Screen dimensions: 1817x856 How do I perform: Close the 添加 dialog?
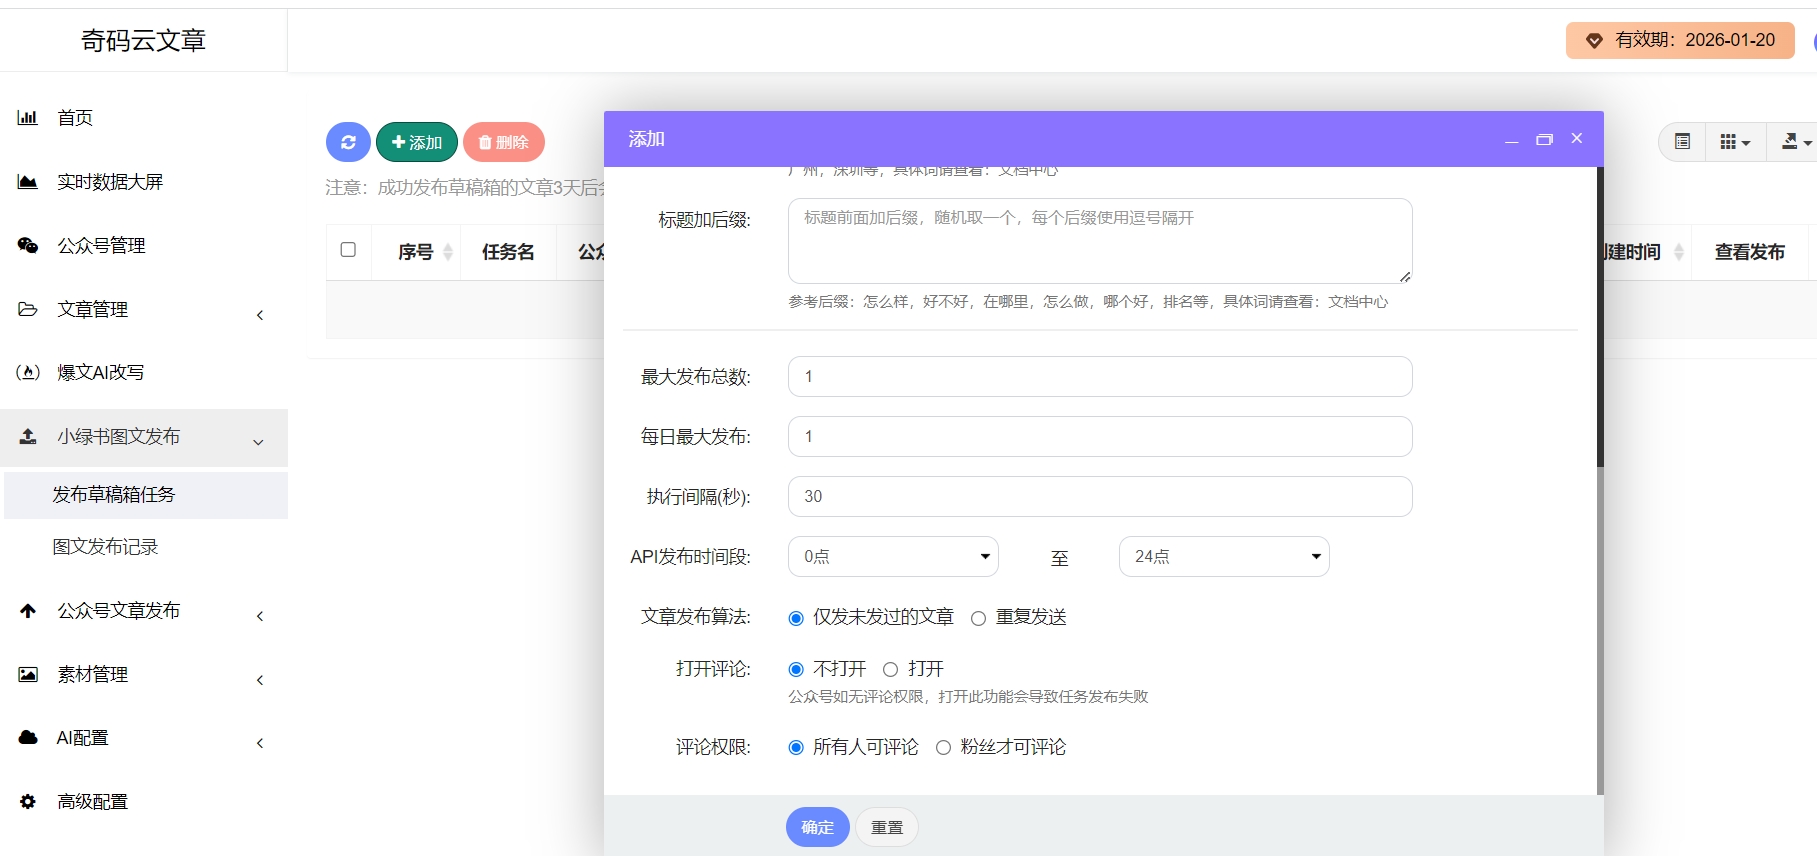click(x=1577, y=138)
